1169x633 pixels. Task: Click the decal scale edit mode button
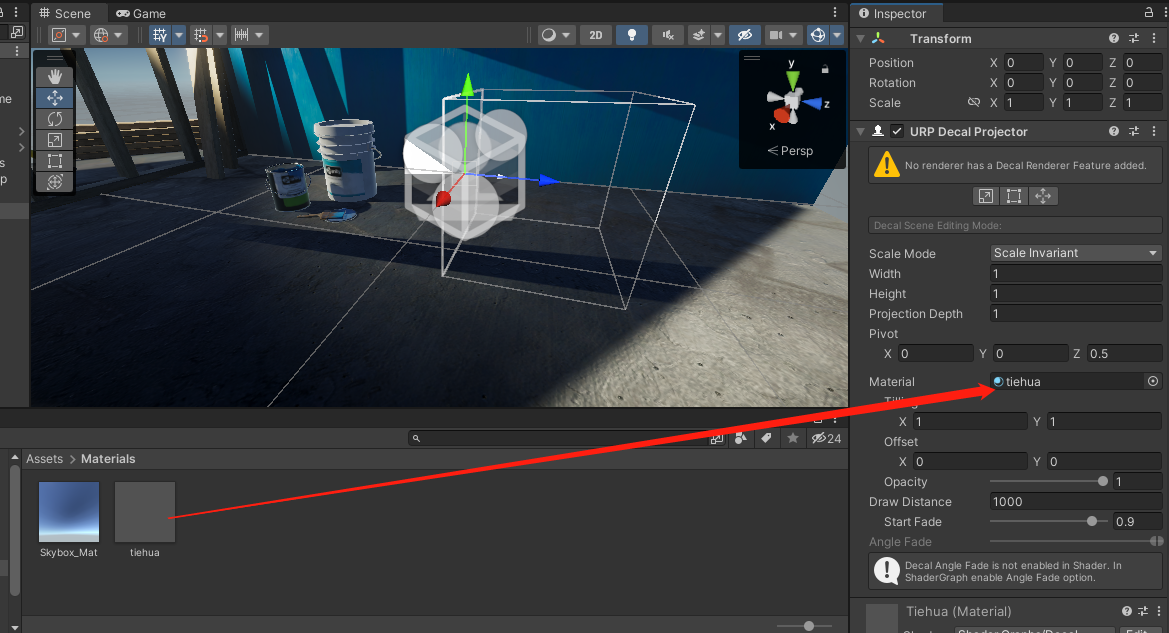(986, 196)
